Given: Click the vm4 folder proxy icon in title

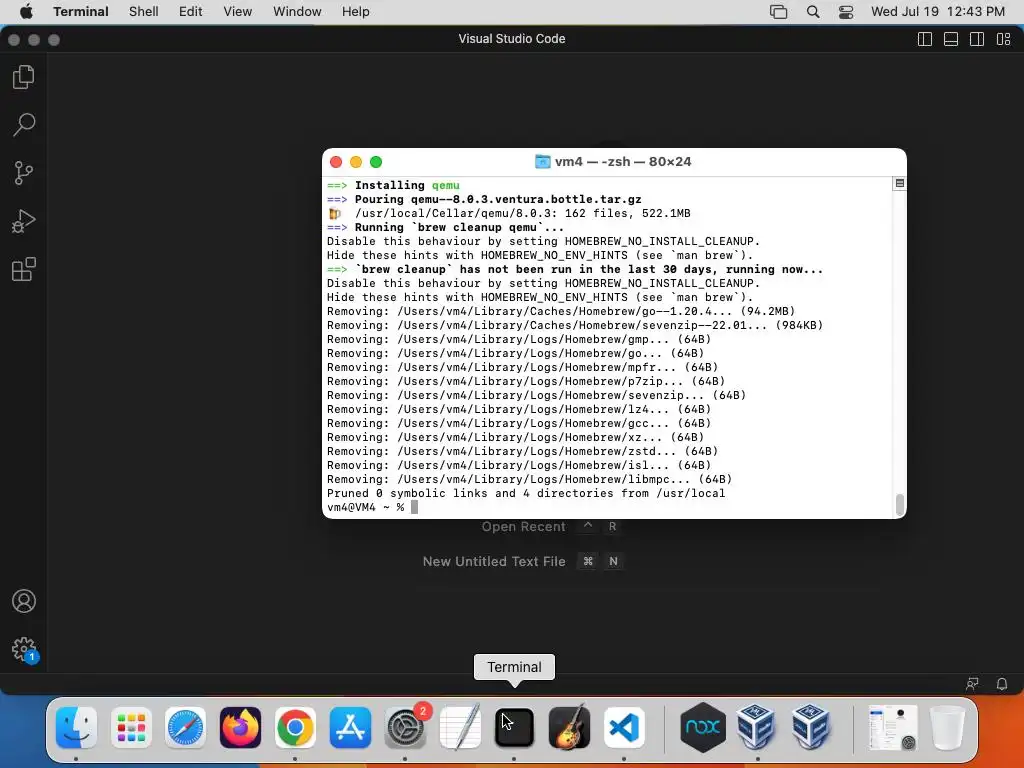Looking at the screenshot, I should pos(542,162).
